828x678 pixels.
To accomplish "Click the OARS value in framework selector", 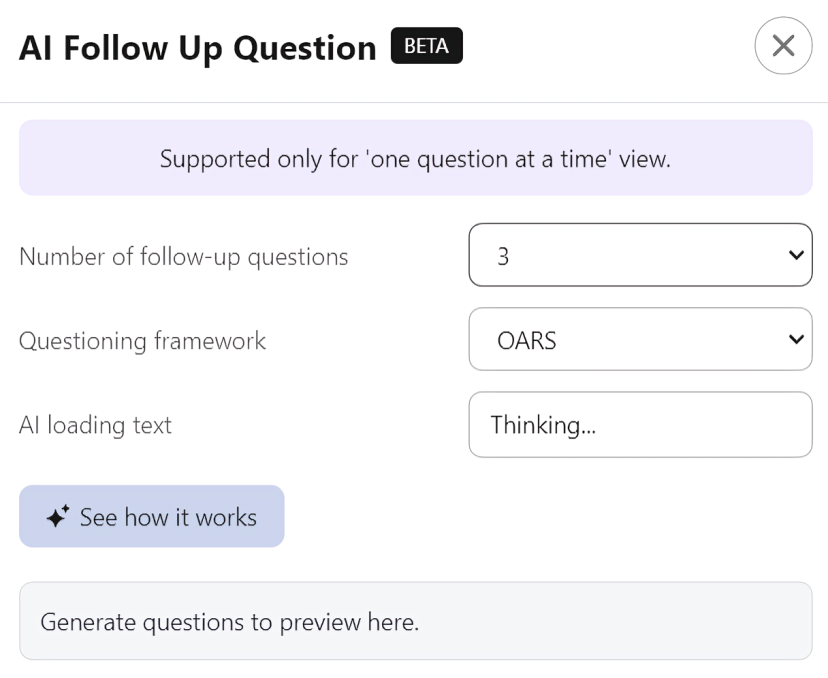I will point(526,341).
